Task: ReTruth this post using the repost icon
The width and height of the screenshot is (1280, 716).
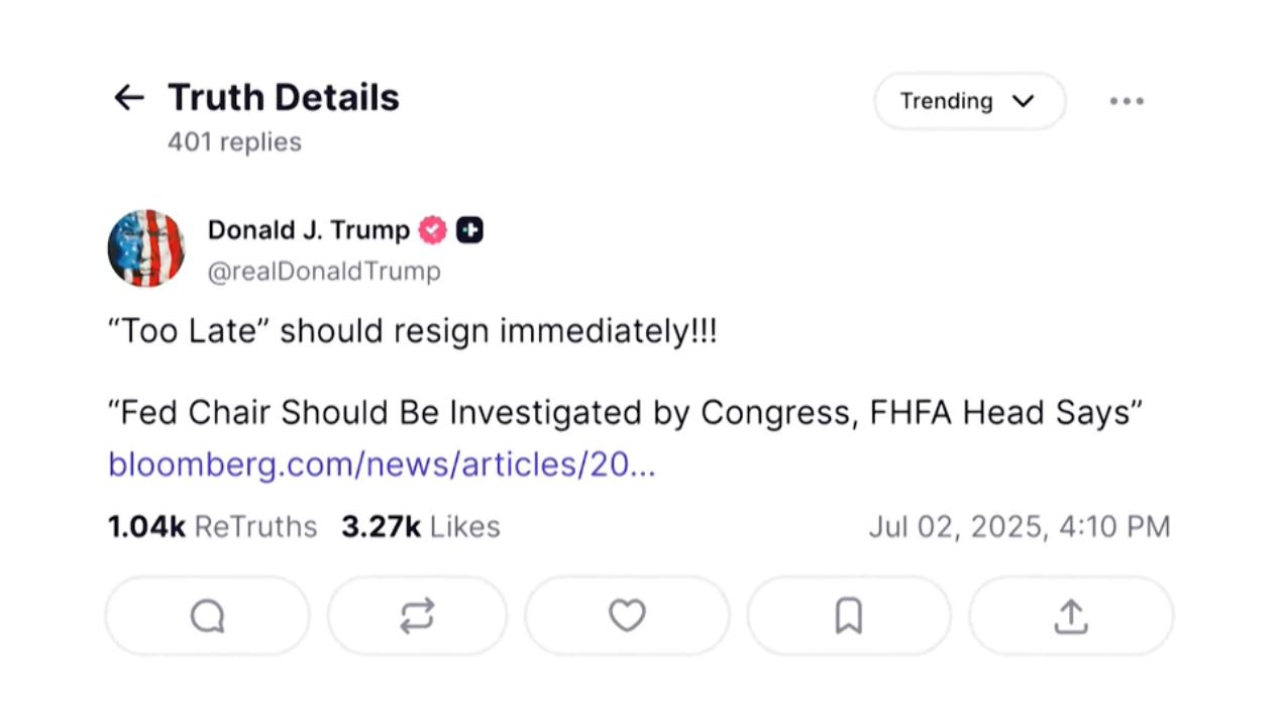Action: click(x=417, y=616)
